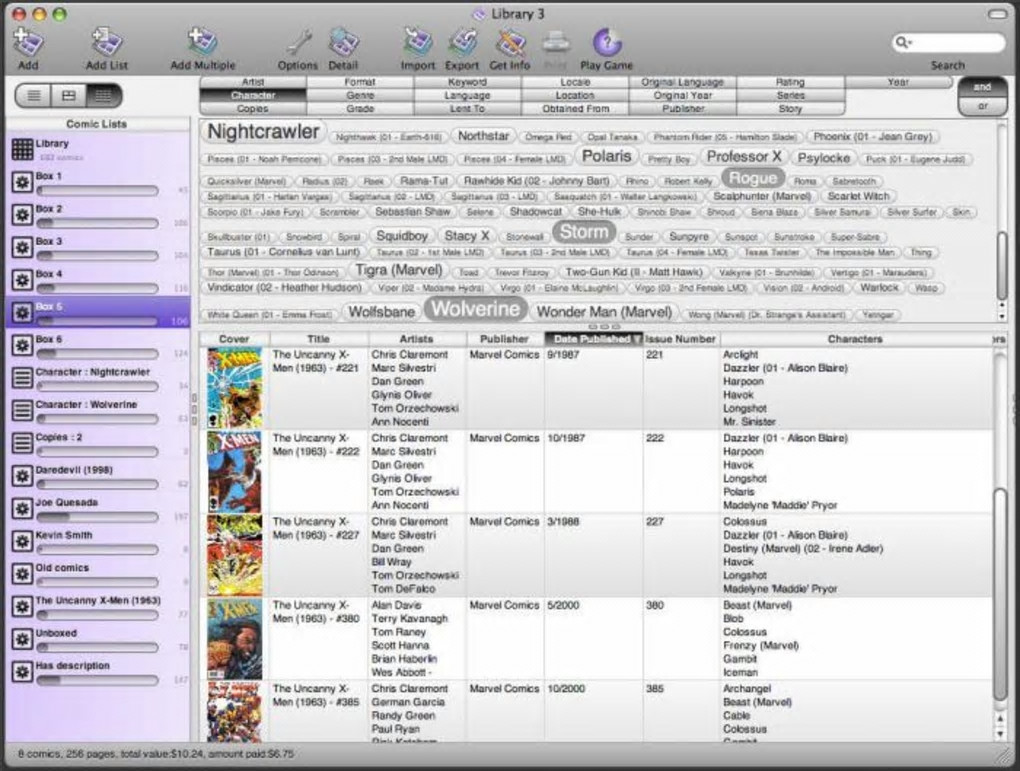Click the Psylocke tag

pyautogui.click(x=824, y=158)
